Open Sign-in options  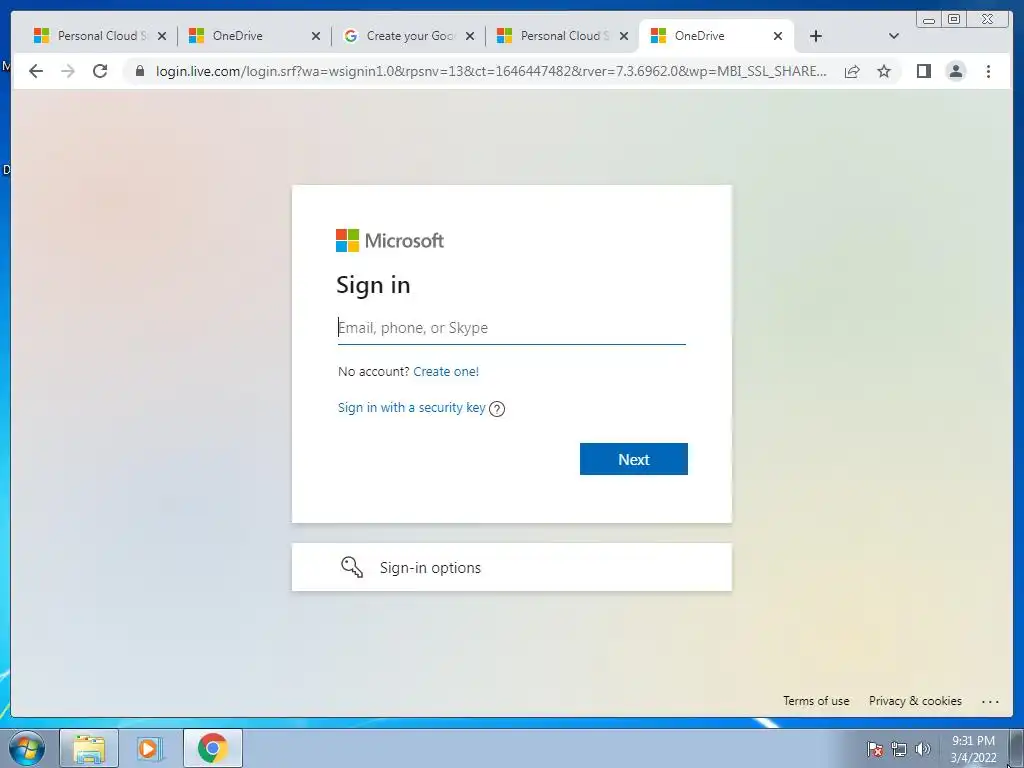pos(511,567)
